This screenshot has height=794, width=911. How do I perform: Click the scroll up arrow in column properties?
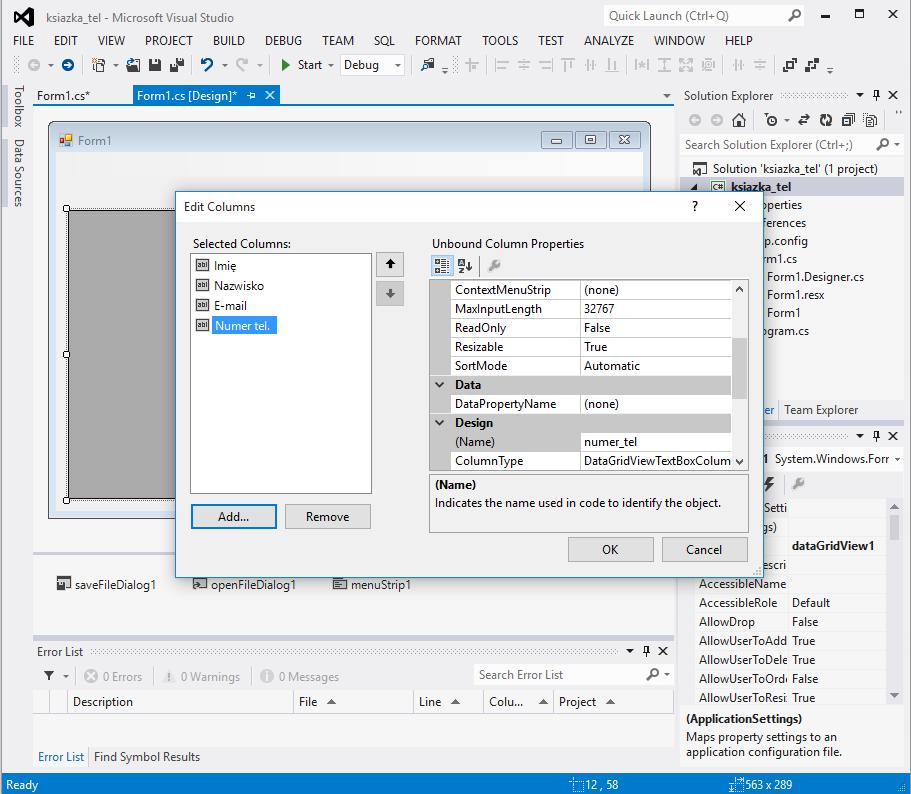739,289
